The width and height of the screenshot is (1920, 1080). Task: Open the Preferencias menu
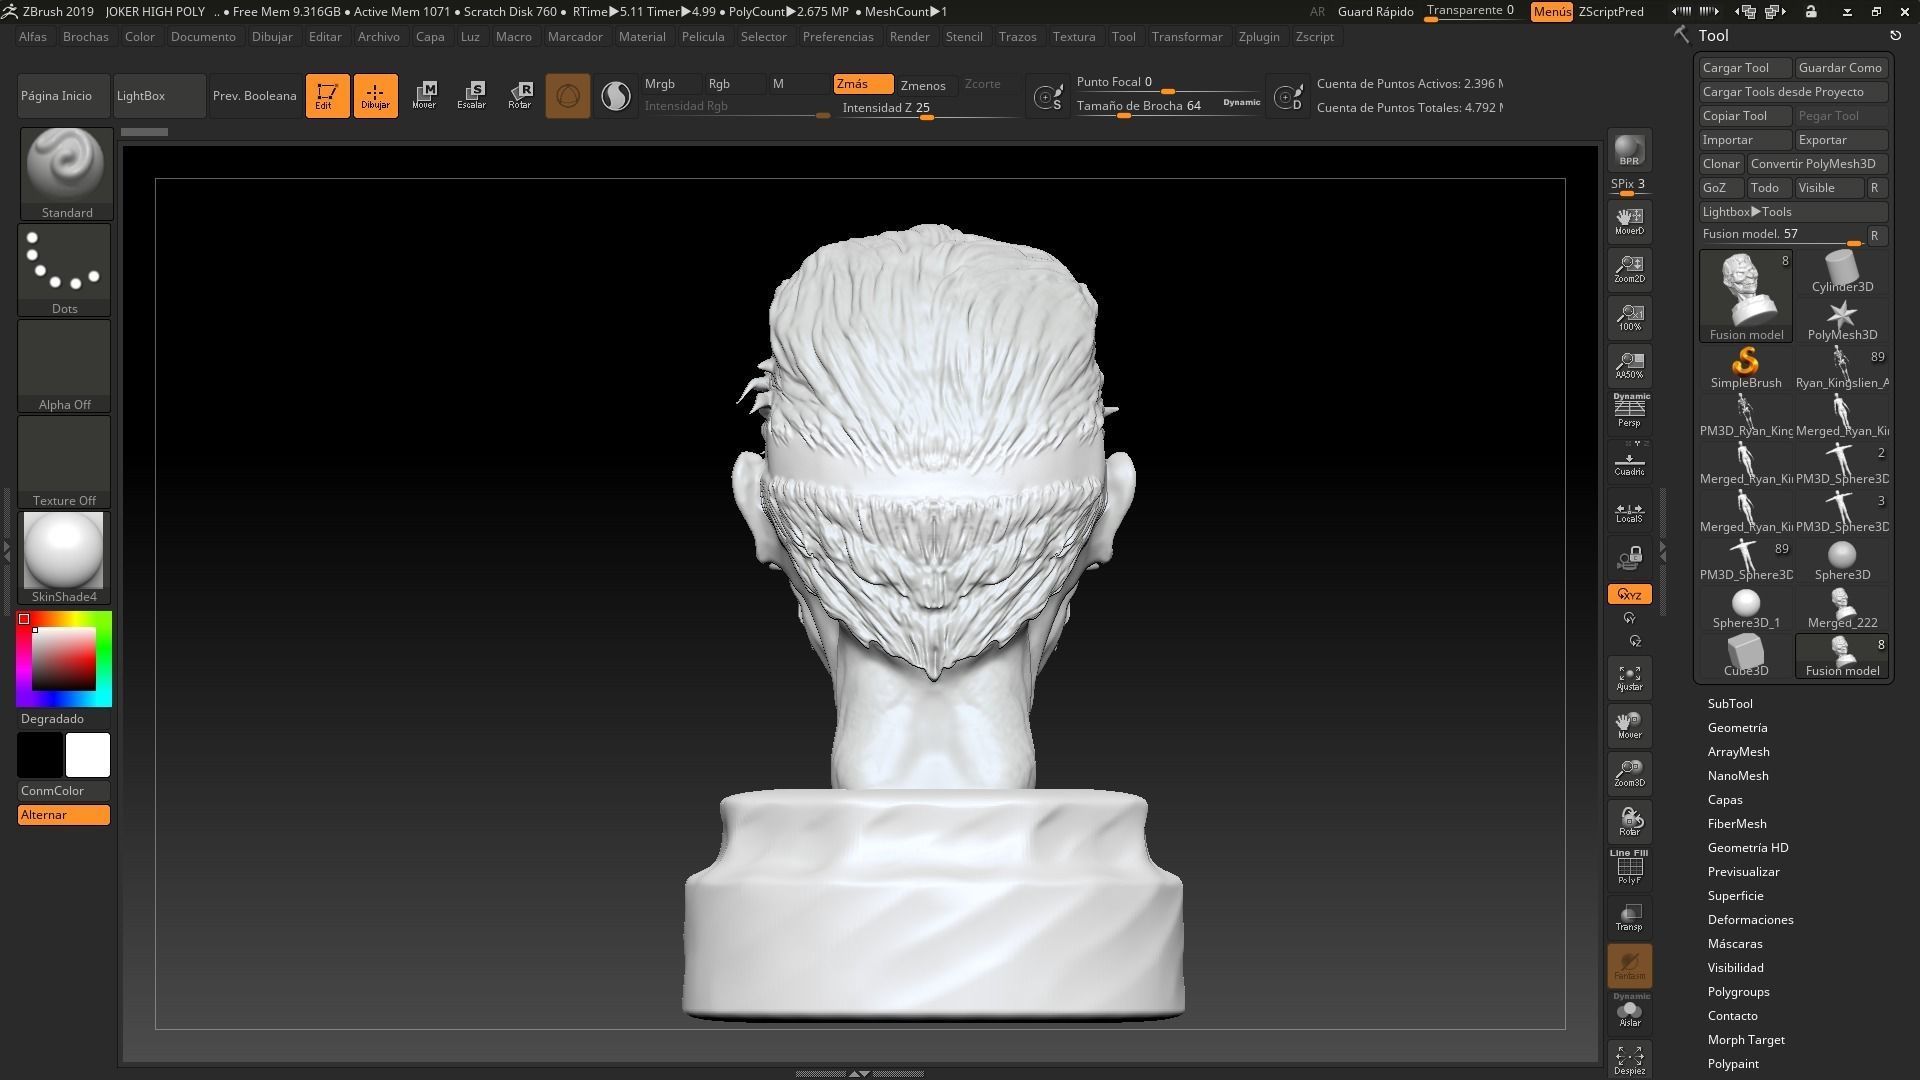click(x=838, y=37)
